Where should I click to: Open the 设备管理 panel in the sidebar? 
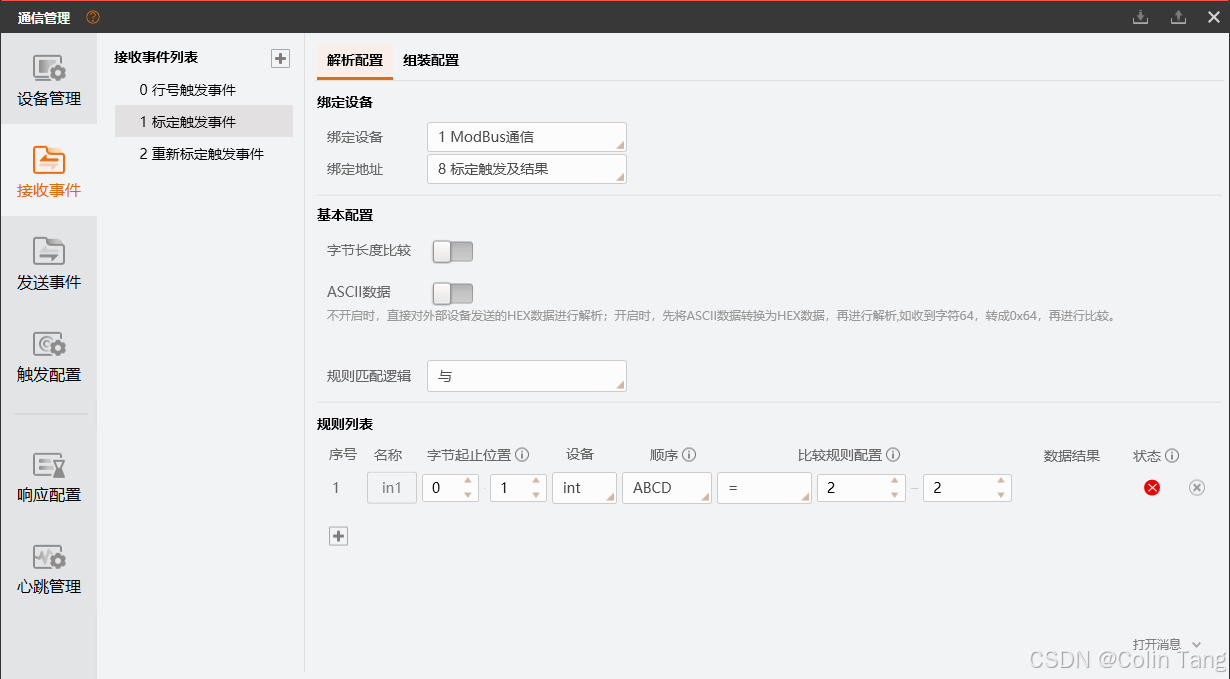tap(48, 80)
